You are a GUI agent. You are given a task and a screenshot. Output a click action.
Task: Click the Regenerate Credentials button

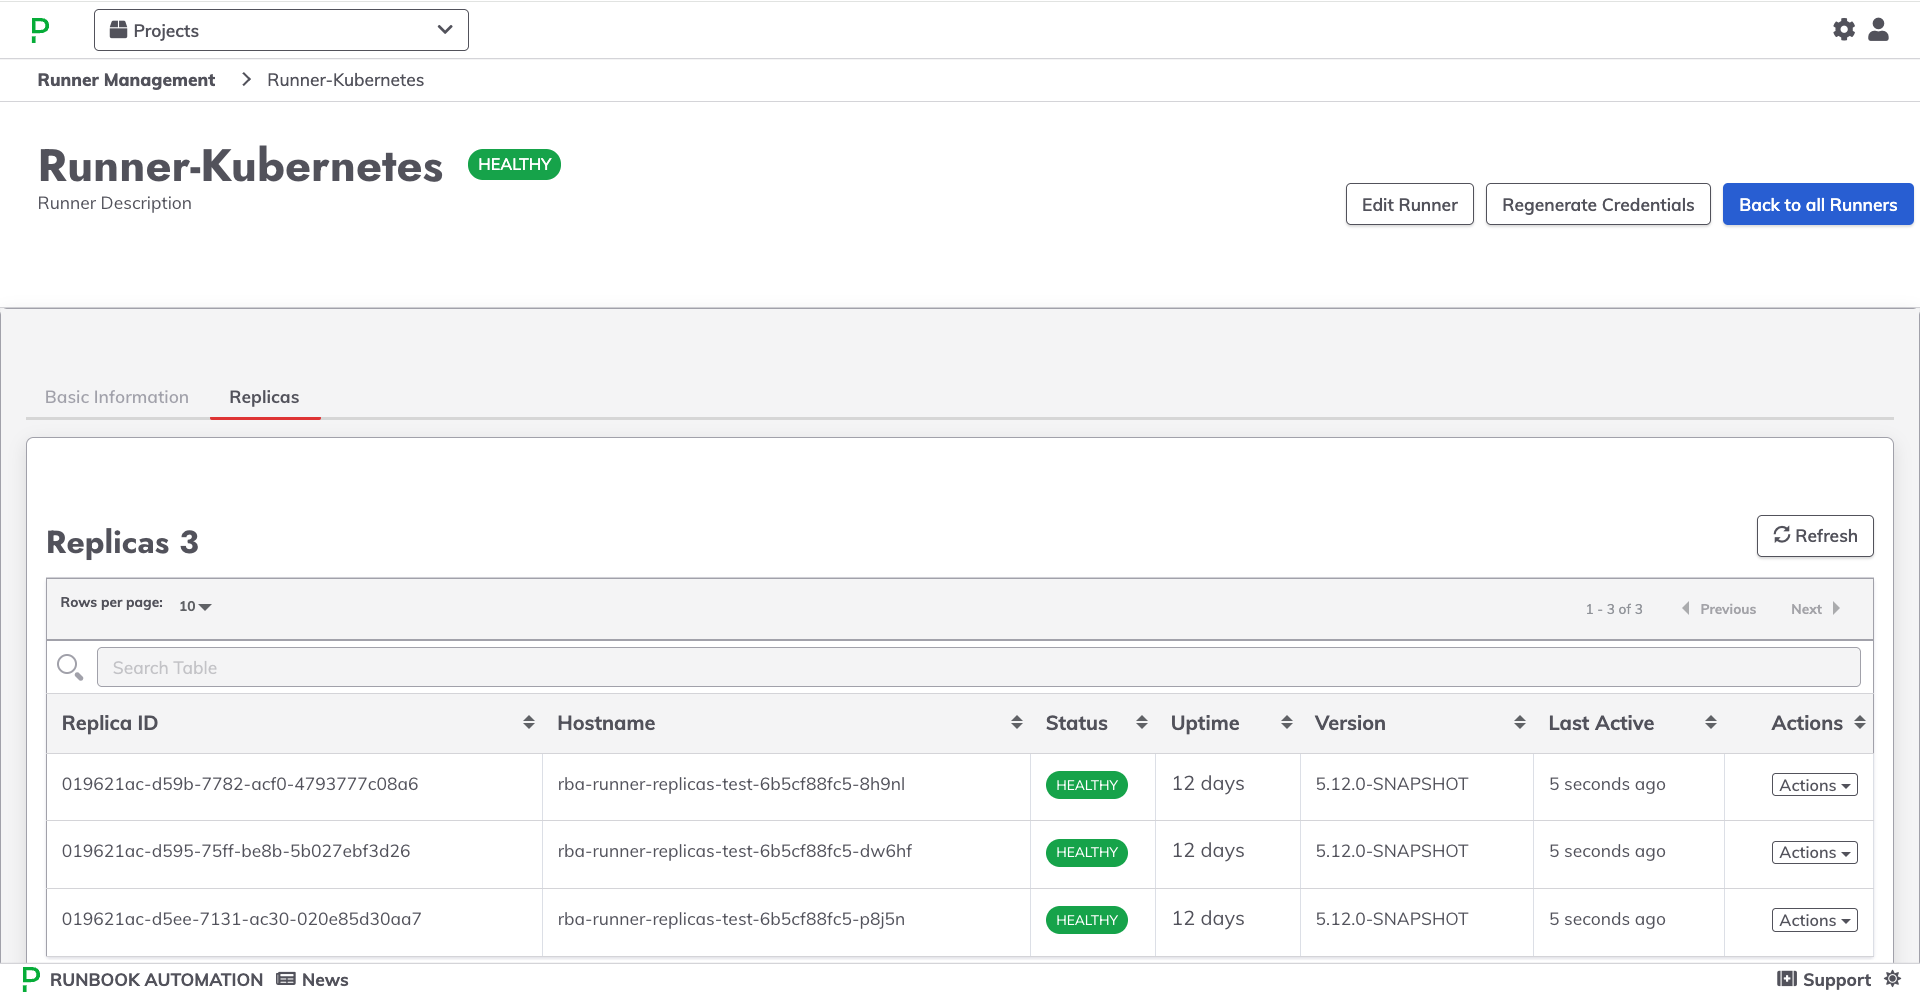(x=1597, y=205)
